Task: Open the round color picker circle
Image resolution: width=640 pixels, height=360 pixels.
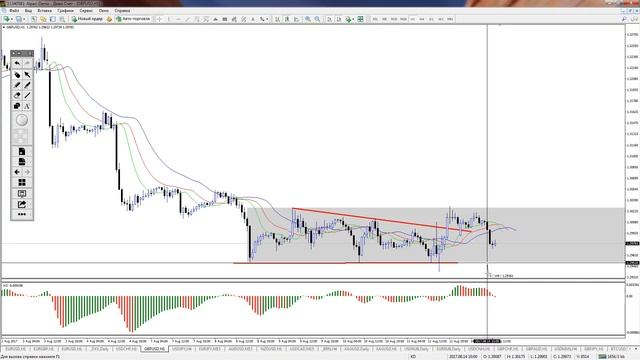Action: click(22, 120)
